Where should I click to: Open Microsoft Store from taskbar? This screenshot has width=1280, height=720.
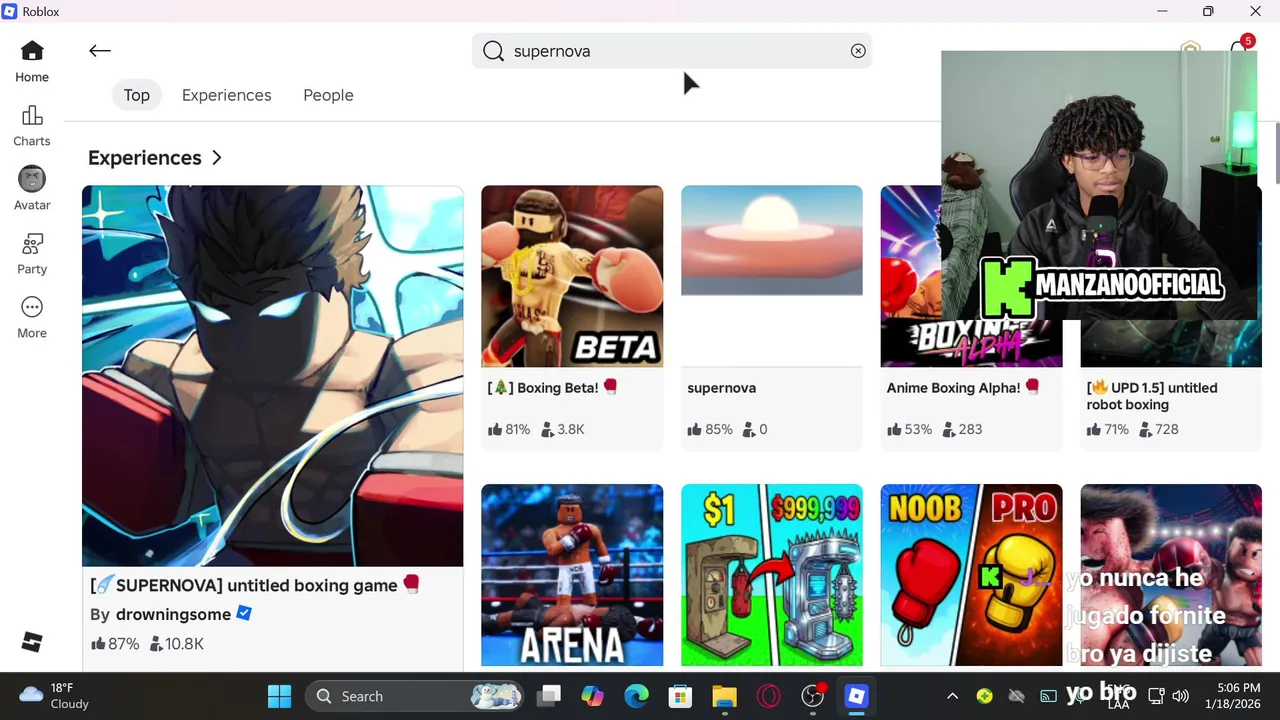681,696
